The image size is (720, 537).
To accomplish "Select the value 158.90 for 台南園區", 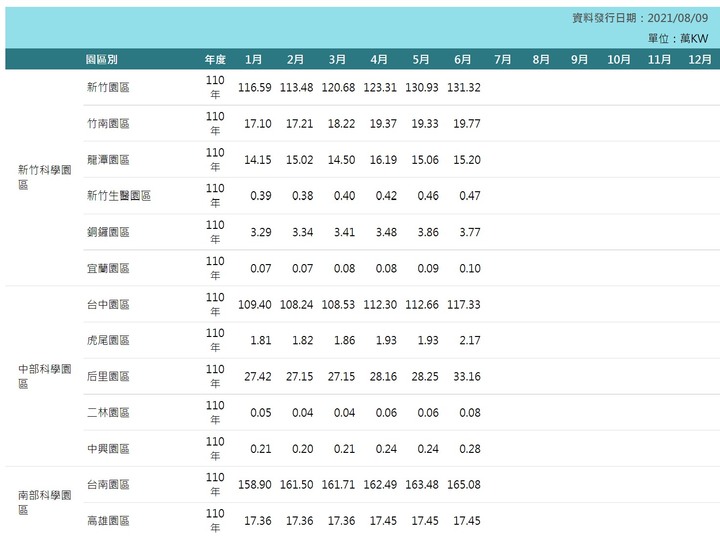I will click(254, 485).
